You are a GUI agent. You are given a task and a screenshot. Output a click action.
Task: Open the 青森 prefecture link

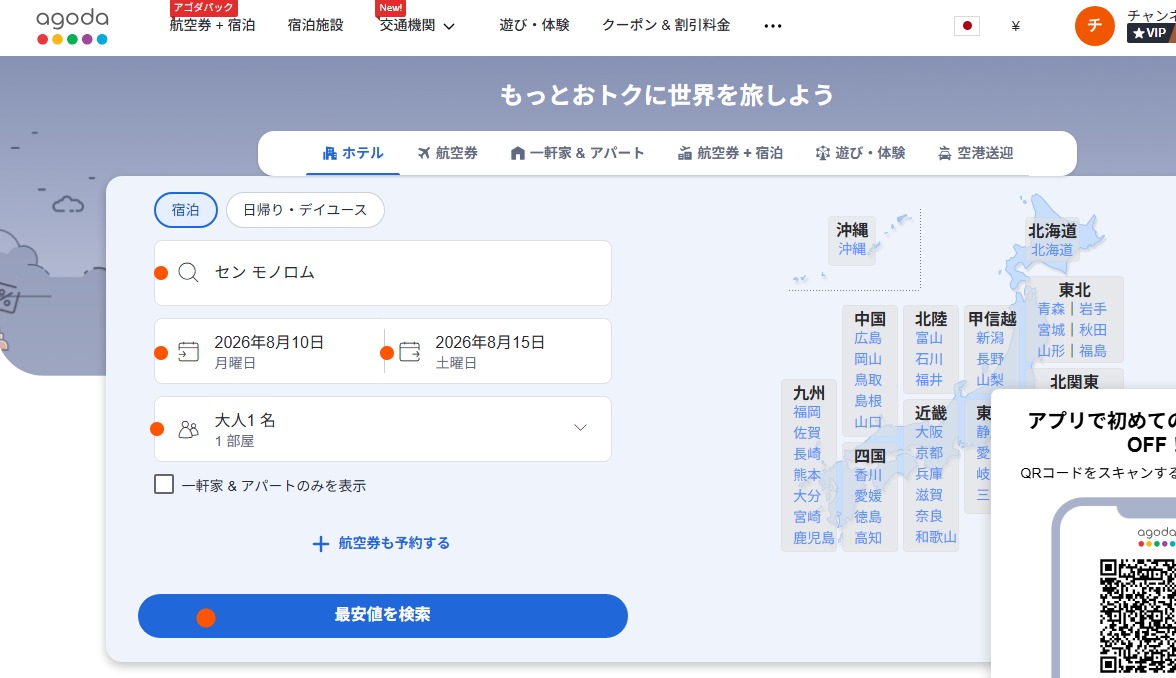pyautogui.click(x=1051, y=309)
